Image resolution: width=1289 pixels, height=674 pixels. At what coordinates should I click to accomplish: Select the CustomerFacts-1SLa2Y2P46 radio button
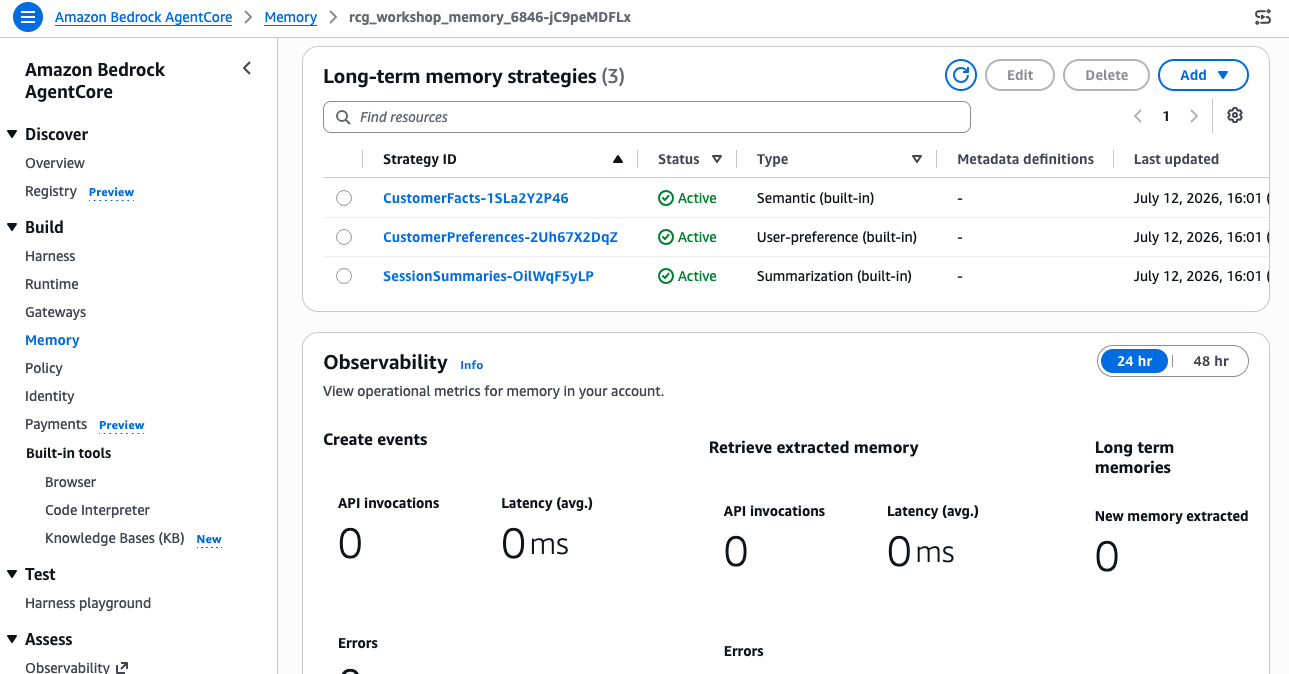tap(344, 198)
